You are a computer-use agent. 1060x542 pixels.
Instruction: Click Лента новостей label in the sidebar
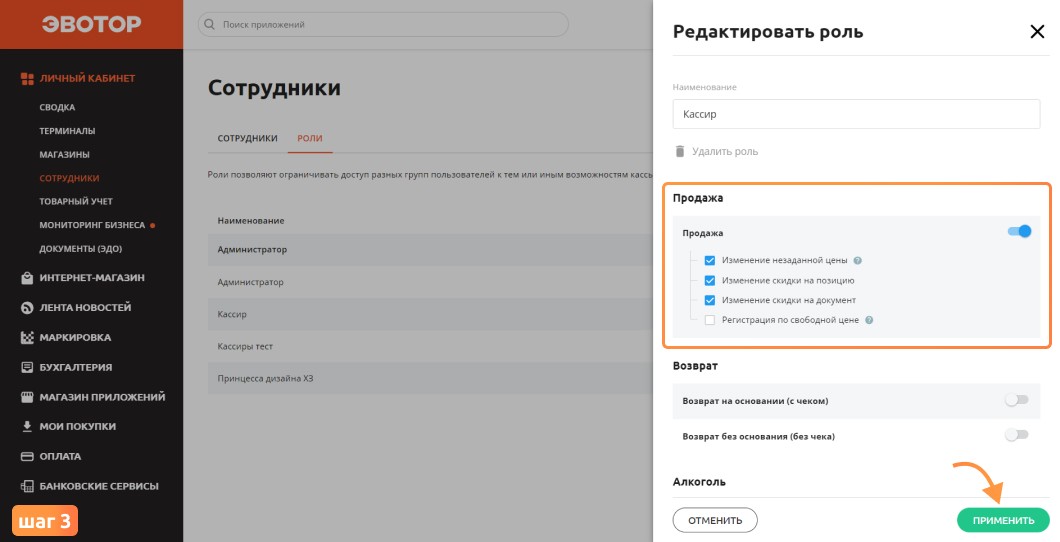[85, 307]
